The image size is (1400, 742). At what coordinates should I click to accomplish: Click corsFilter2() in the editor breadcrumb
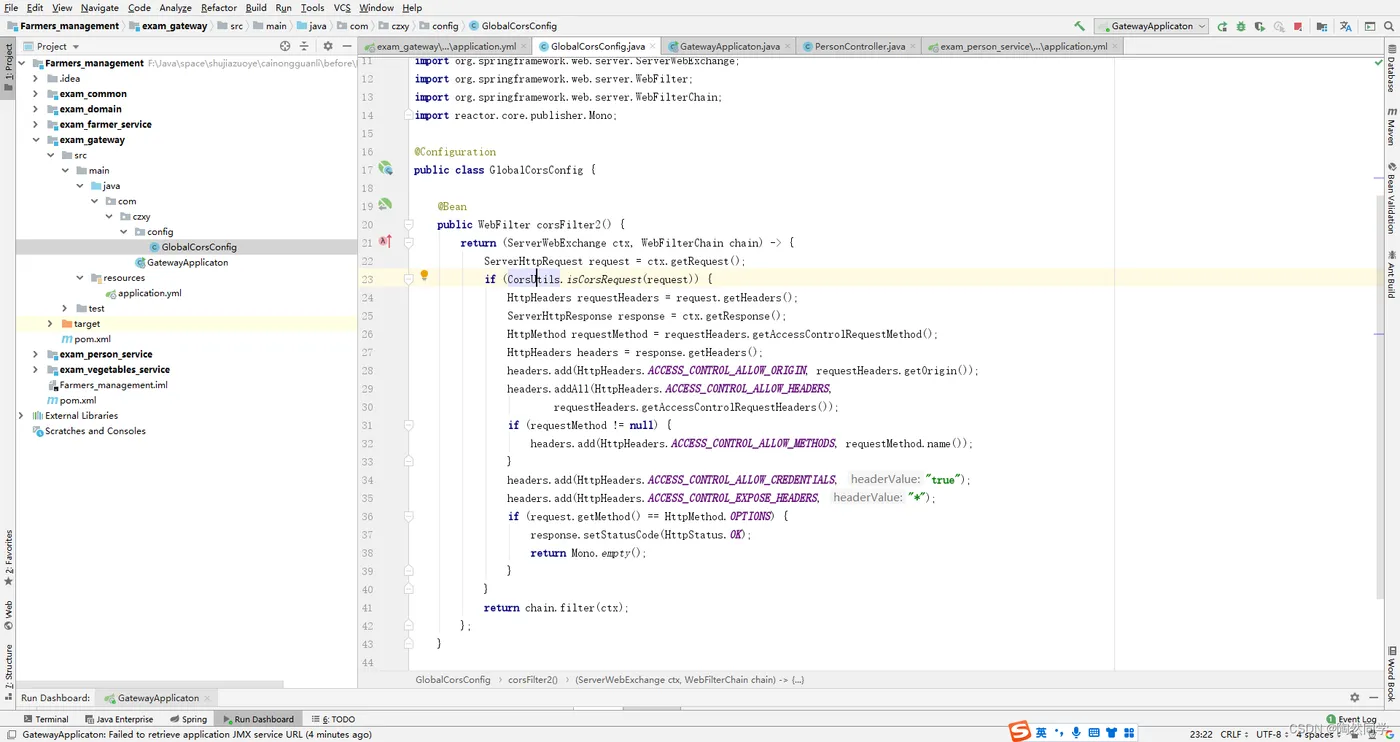[533, 680]
